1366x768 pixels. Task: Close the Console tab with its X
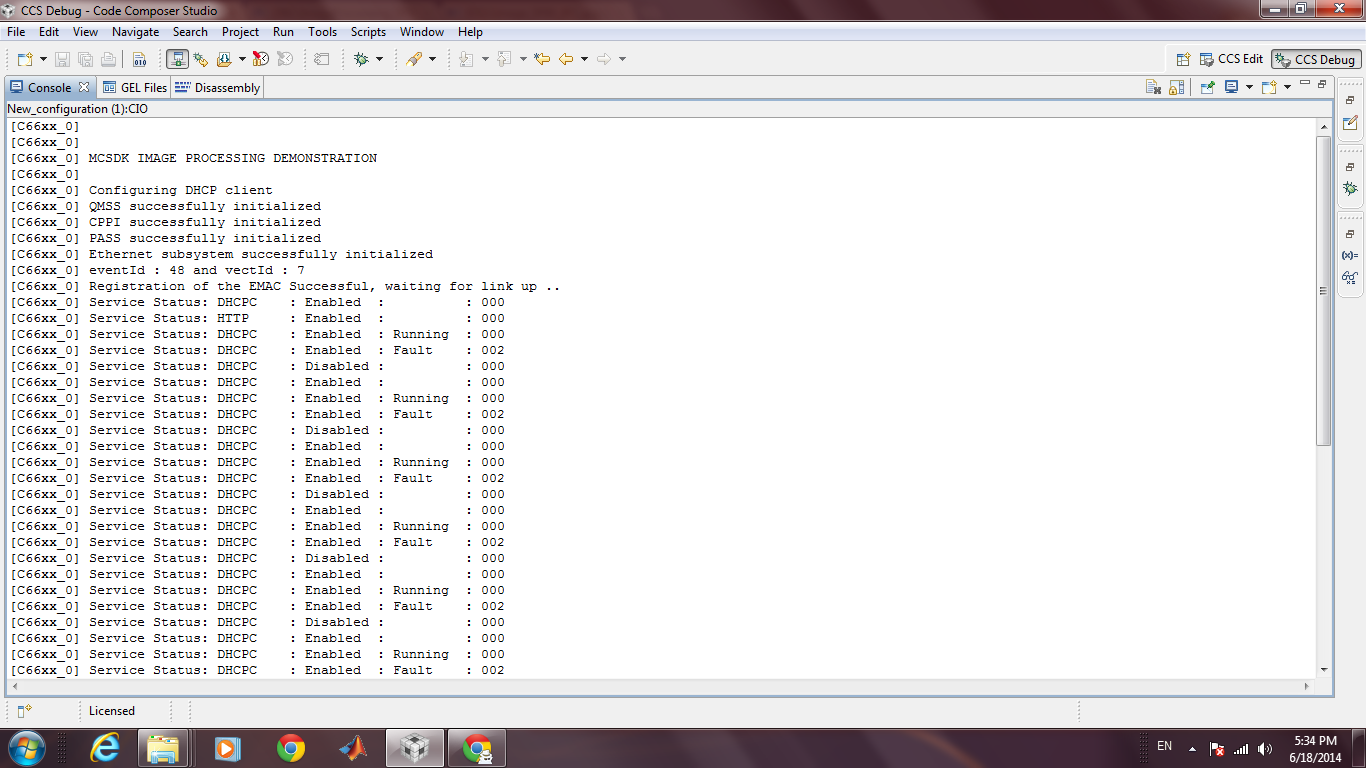coord(84,87)
